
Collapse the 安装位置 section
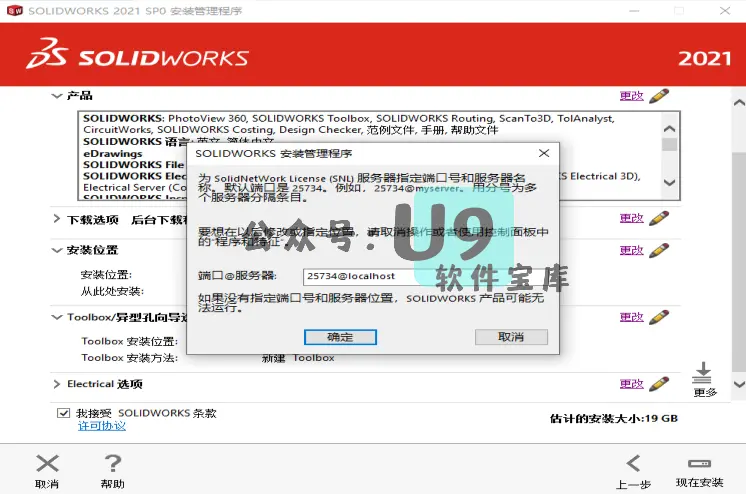pyautogui.click(x=57, y=250)
